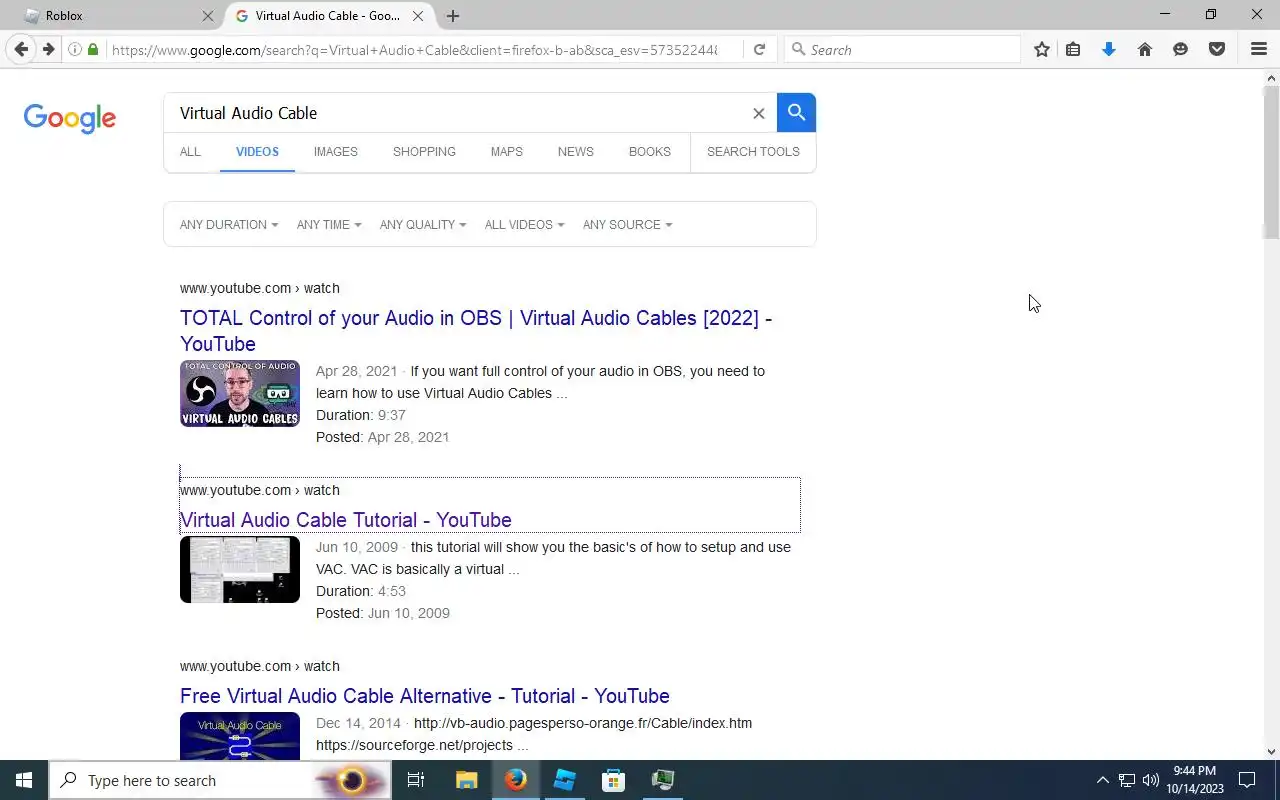Click Free Virtual Audio Cable Alternative thumbnail
The height and width of the screenshot is (800, 1280).
click(240, 736)
